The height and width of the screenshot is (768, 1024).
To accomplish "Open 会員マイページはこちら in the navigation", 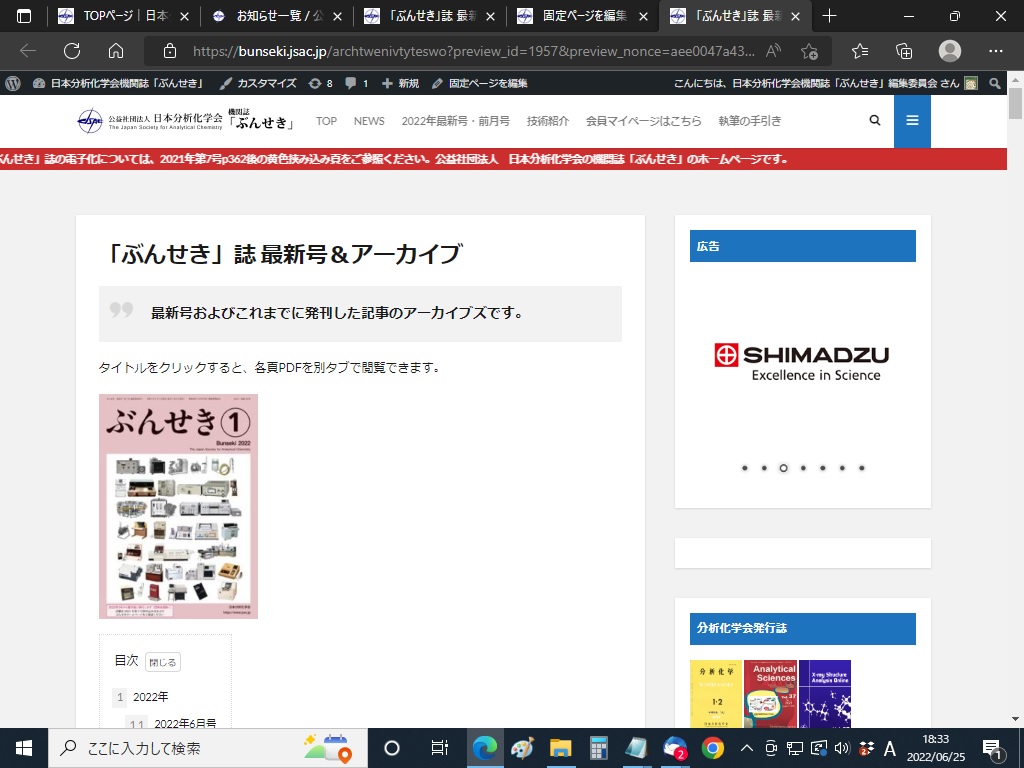I will pos(643,121).
